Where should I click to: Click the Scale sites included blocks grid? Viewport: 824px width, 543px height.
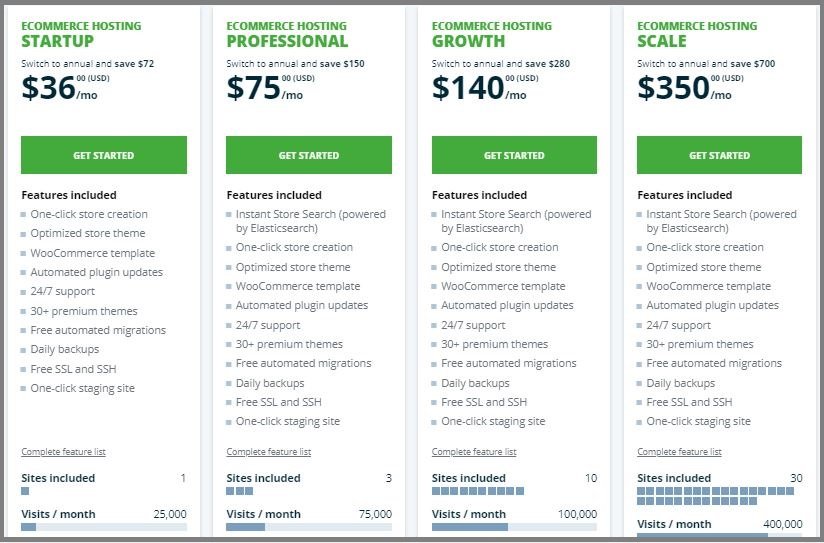pos(715,496)
